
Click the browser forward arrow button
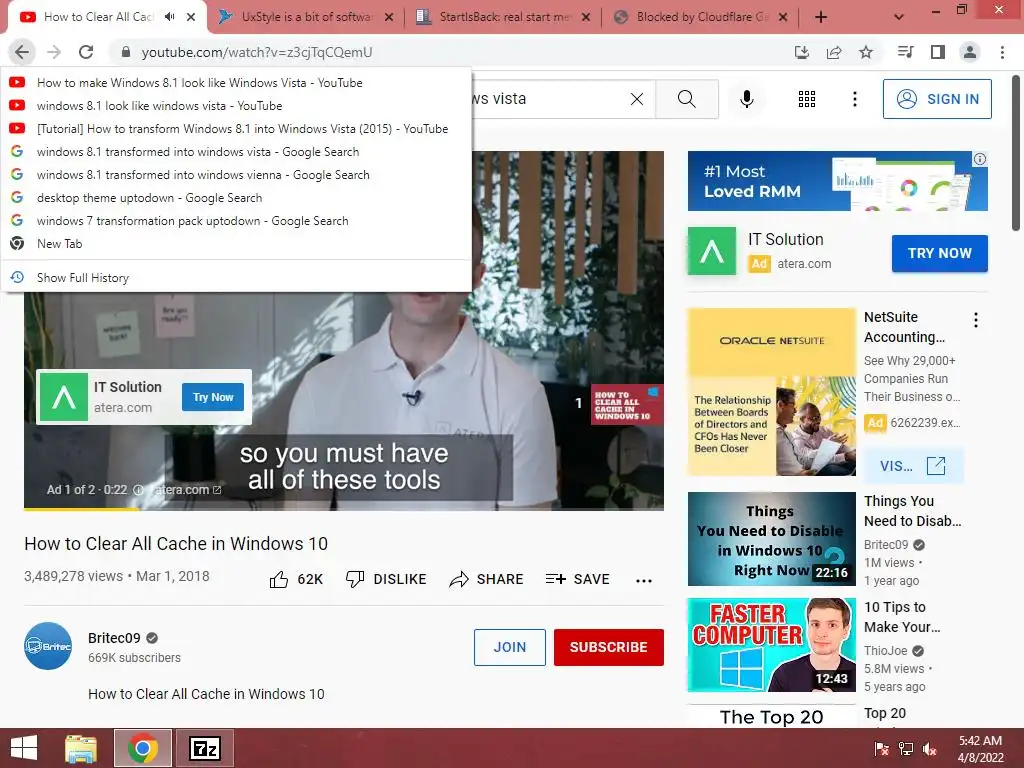click(54, 52)
